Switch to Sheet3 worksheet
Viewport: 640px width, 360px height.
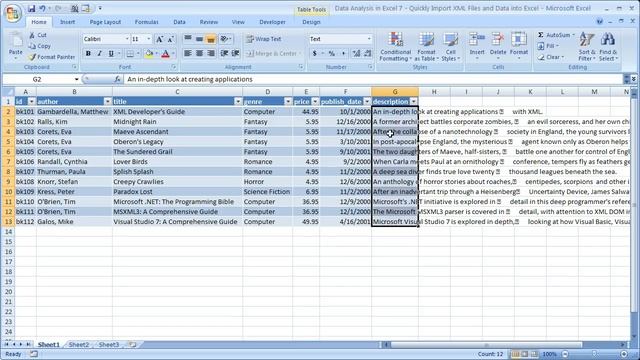[109, 345]
